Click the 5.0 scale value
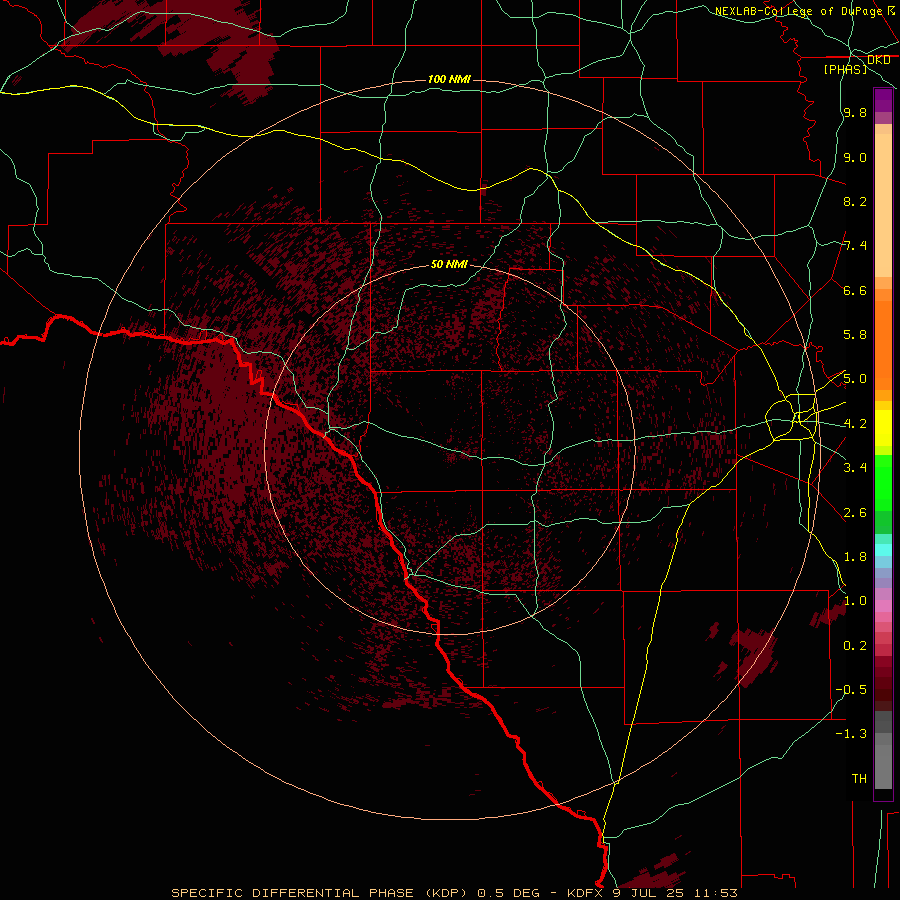Screen dimensions: 900x900 855,379
